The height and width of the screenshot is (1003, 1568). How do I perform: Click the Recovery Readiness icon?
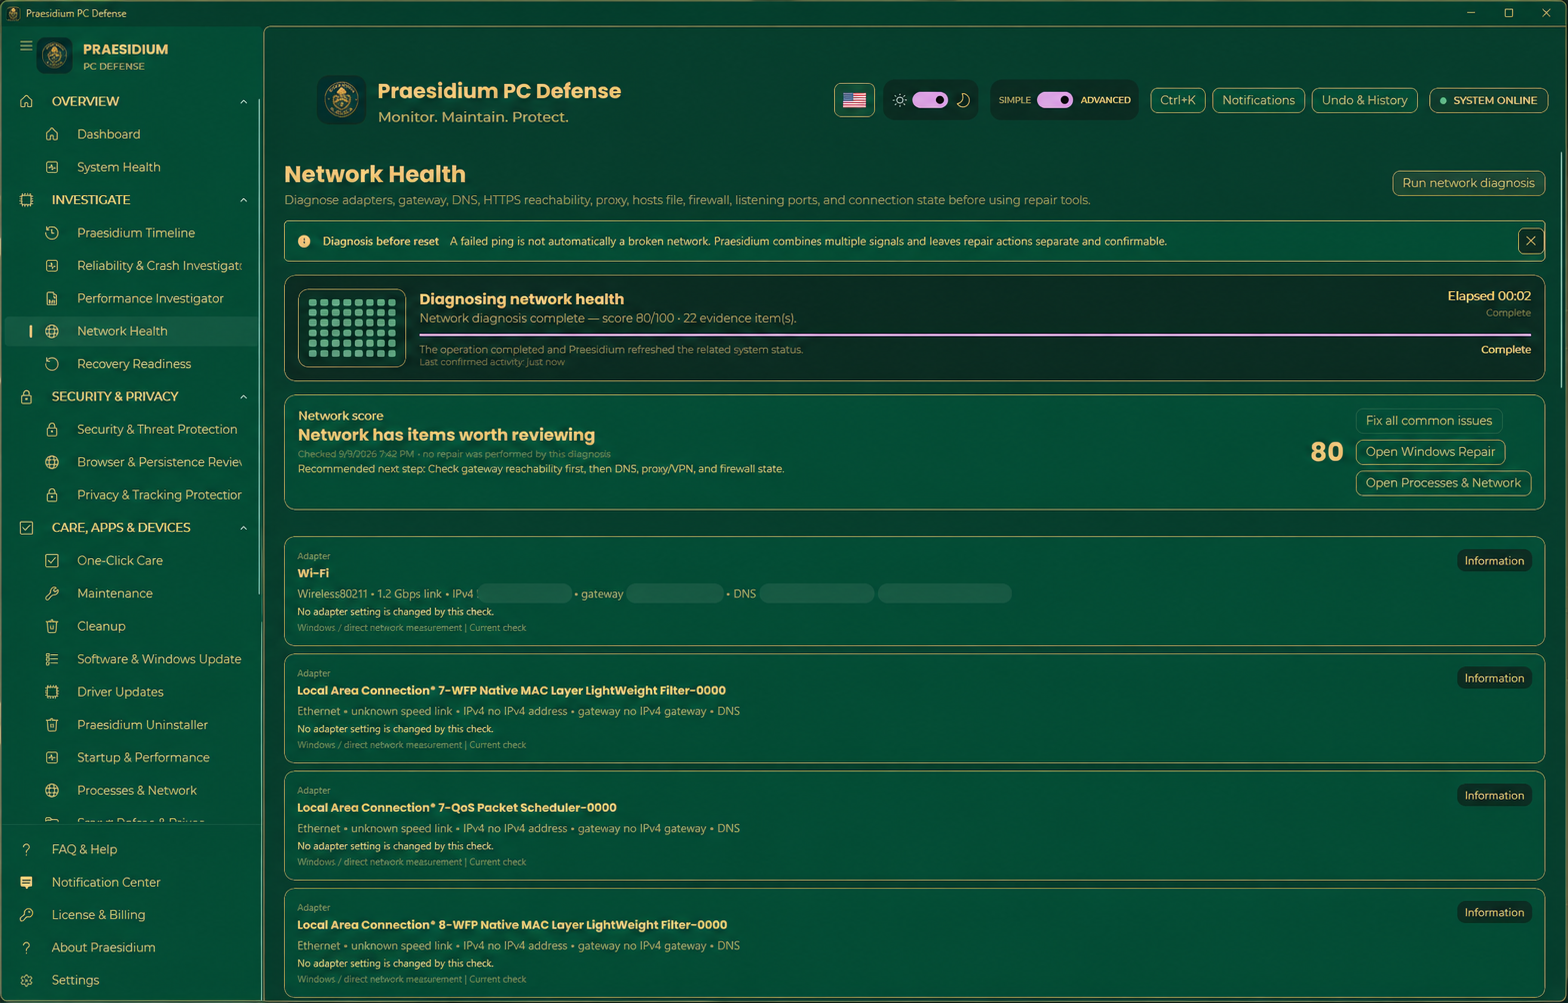tap(52, 364)
